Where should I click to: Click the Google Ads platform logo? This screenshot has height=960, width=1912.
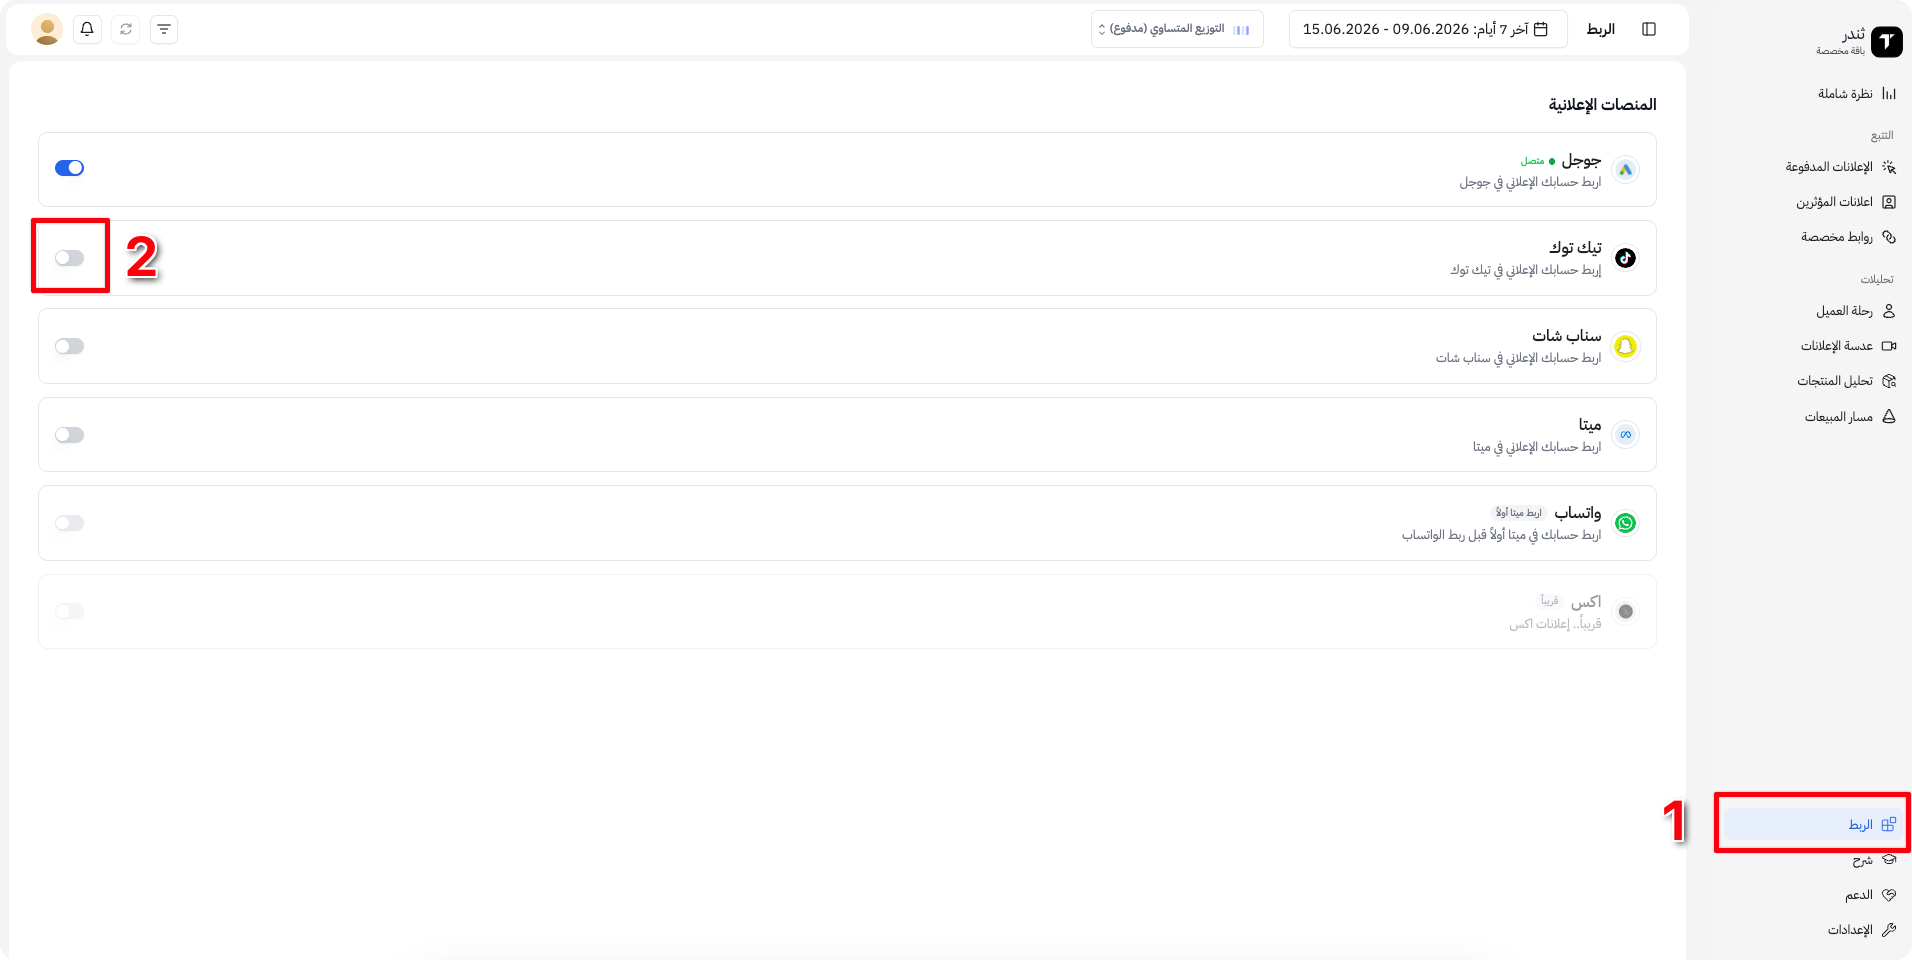(x=1626, y=169)
